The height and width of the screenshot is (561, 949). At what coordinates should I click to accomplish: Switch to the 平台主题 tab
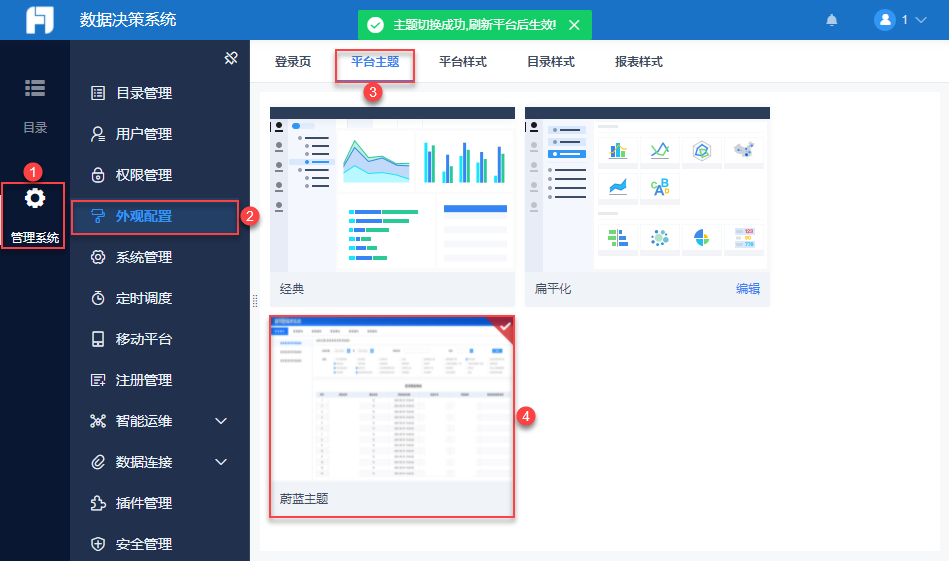tap(375, 62)
